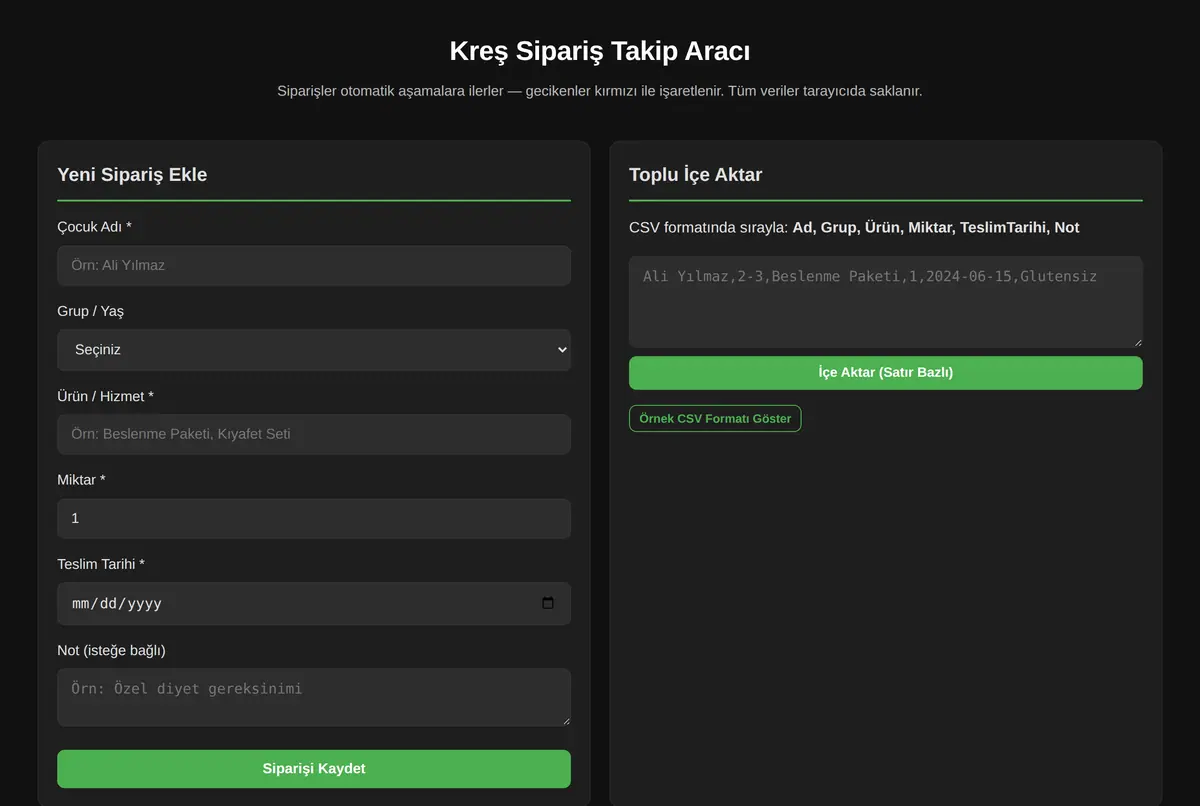Click the Teslim Tarihi * label
This screenshot has height=806, width=1200.
pos(101,564)
